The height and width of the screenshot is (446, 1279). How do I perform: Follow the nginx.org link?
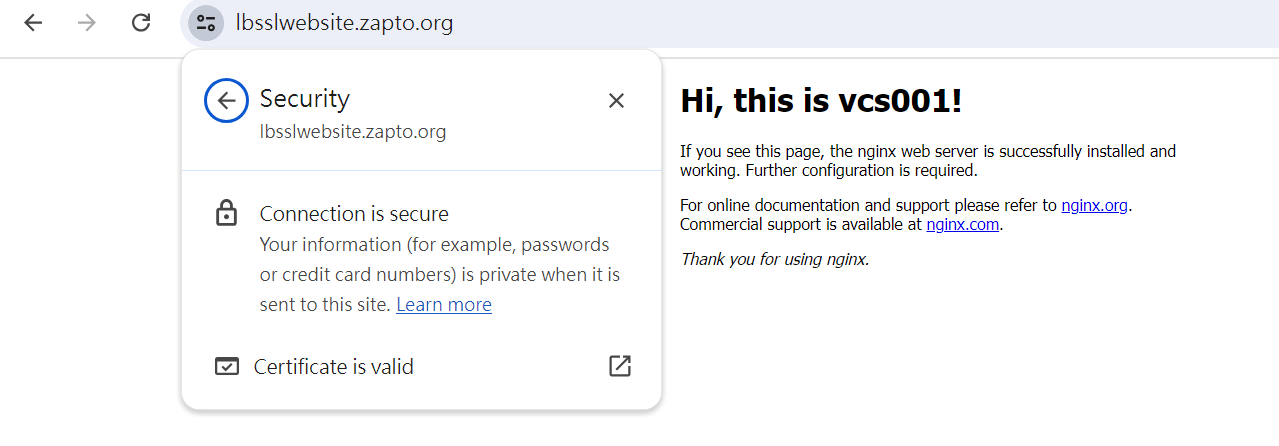coord(1095,206)
